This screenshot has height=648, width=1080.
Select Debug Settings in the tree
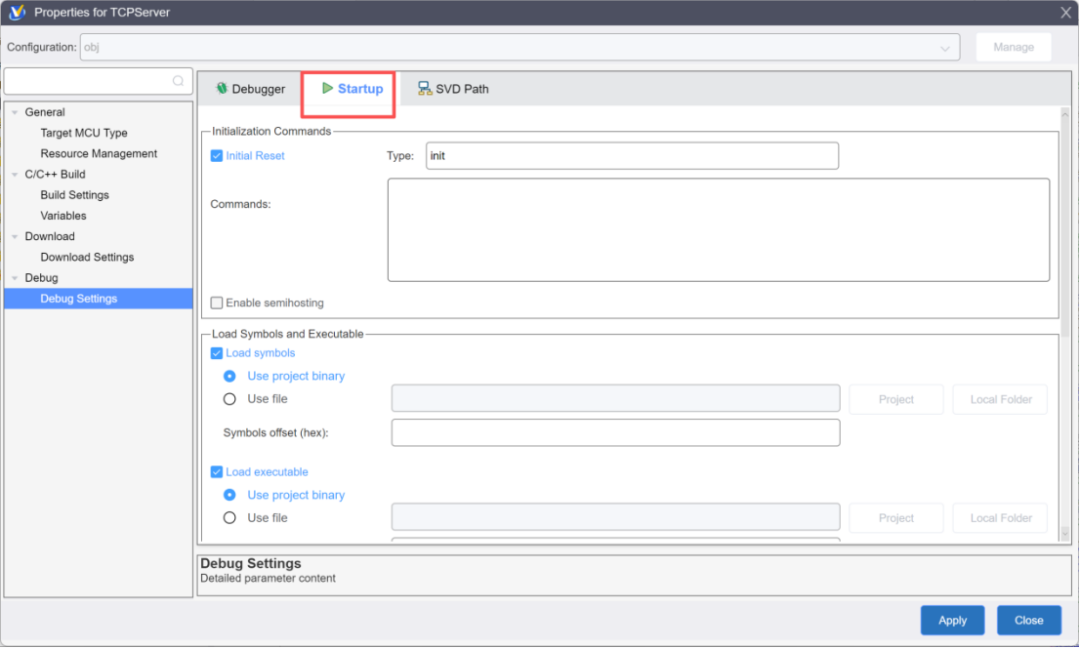point(98,298)
